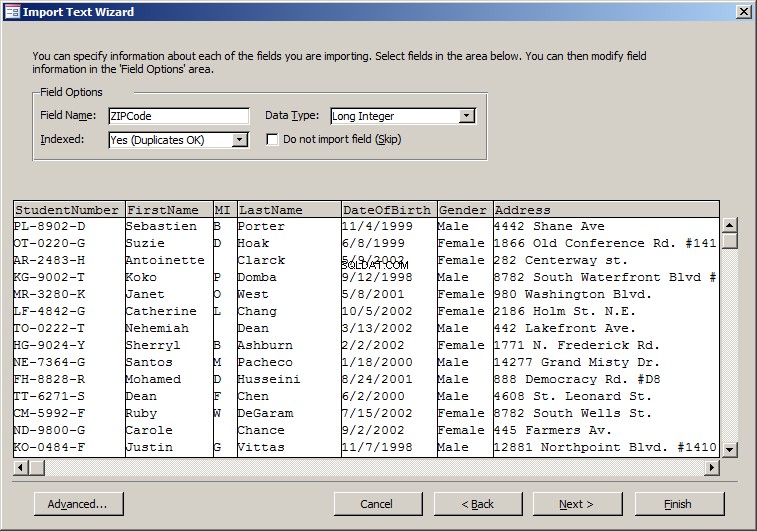Click address 282 Centerway st.
This screenshot has height=531, width=757.
click(561, 260)
